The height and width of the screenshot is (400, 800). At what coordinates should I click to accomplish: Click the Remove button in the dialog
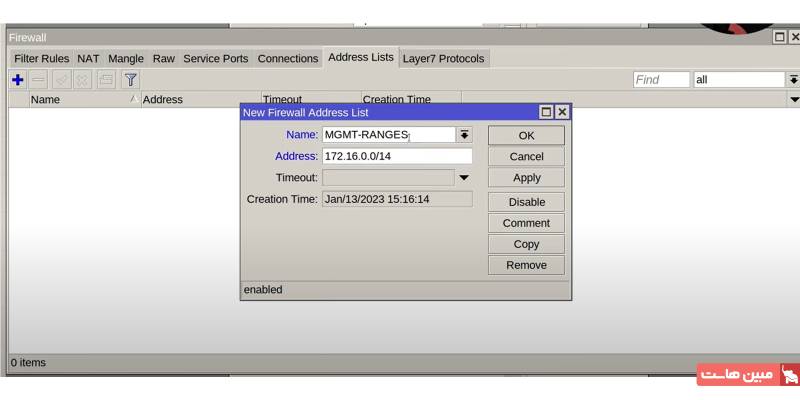(527, 265)
